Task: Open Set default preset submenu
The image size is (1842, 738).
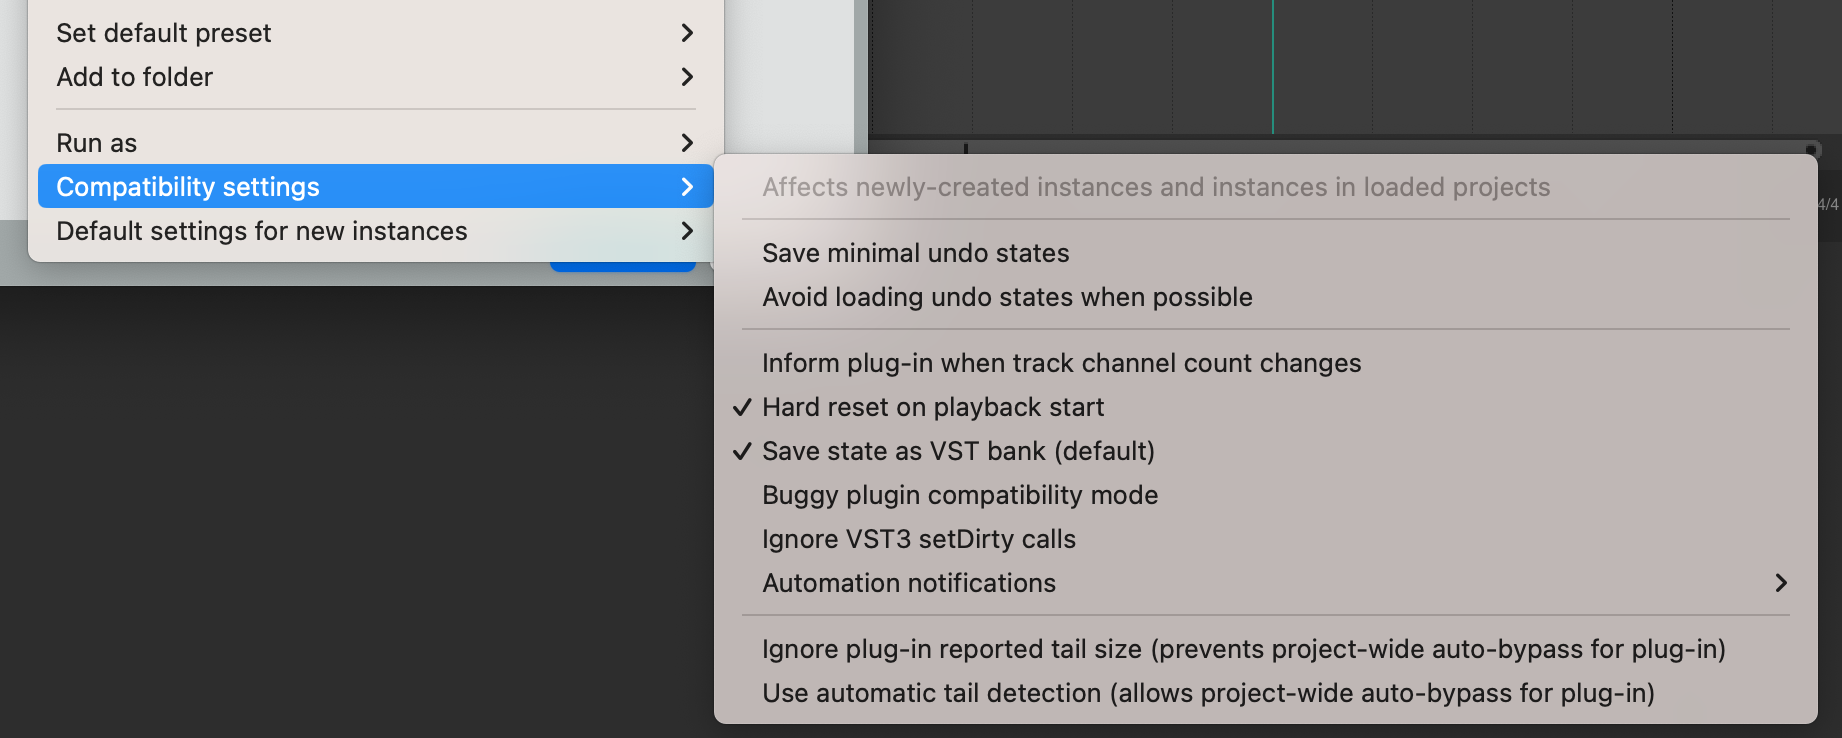Action: 164,33
